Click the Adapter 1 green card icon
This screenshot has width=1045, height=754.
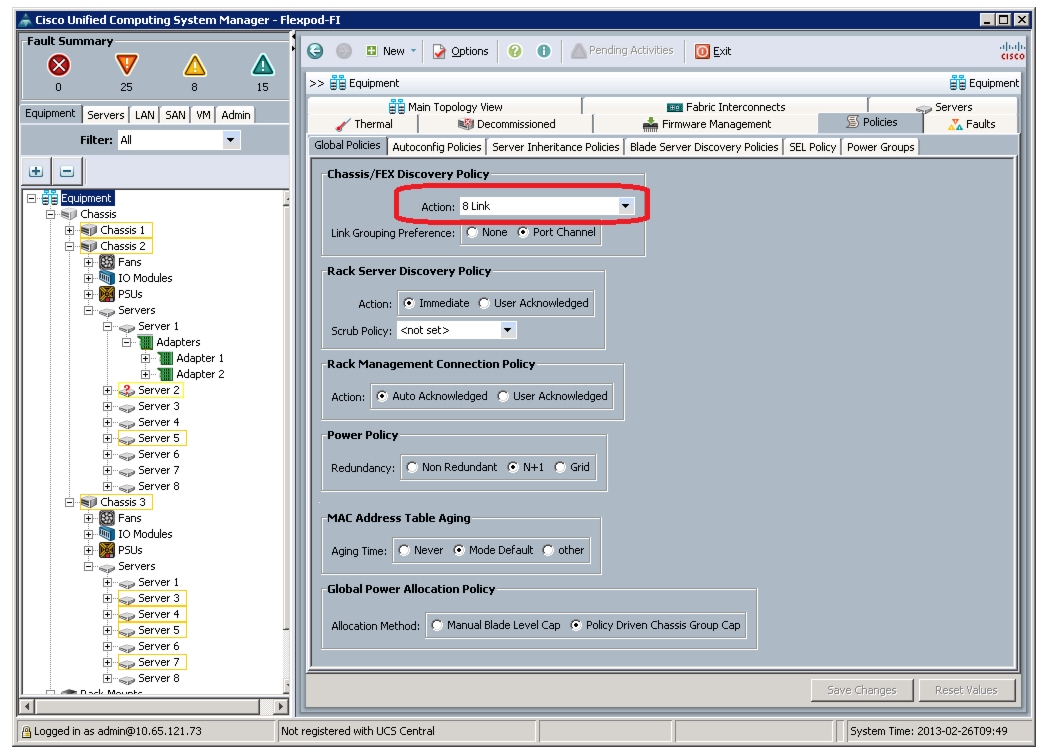click(165, 358)
